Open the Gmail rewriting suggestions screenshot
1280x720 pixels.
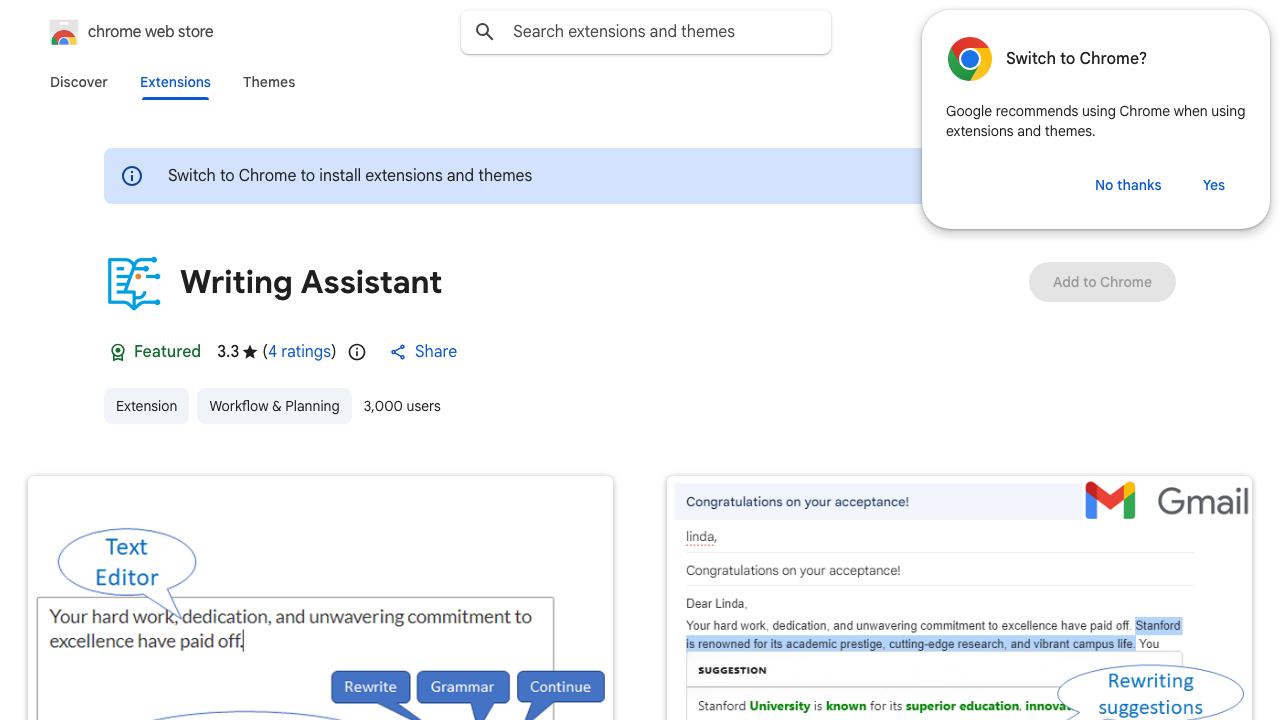pos(959,598)
